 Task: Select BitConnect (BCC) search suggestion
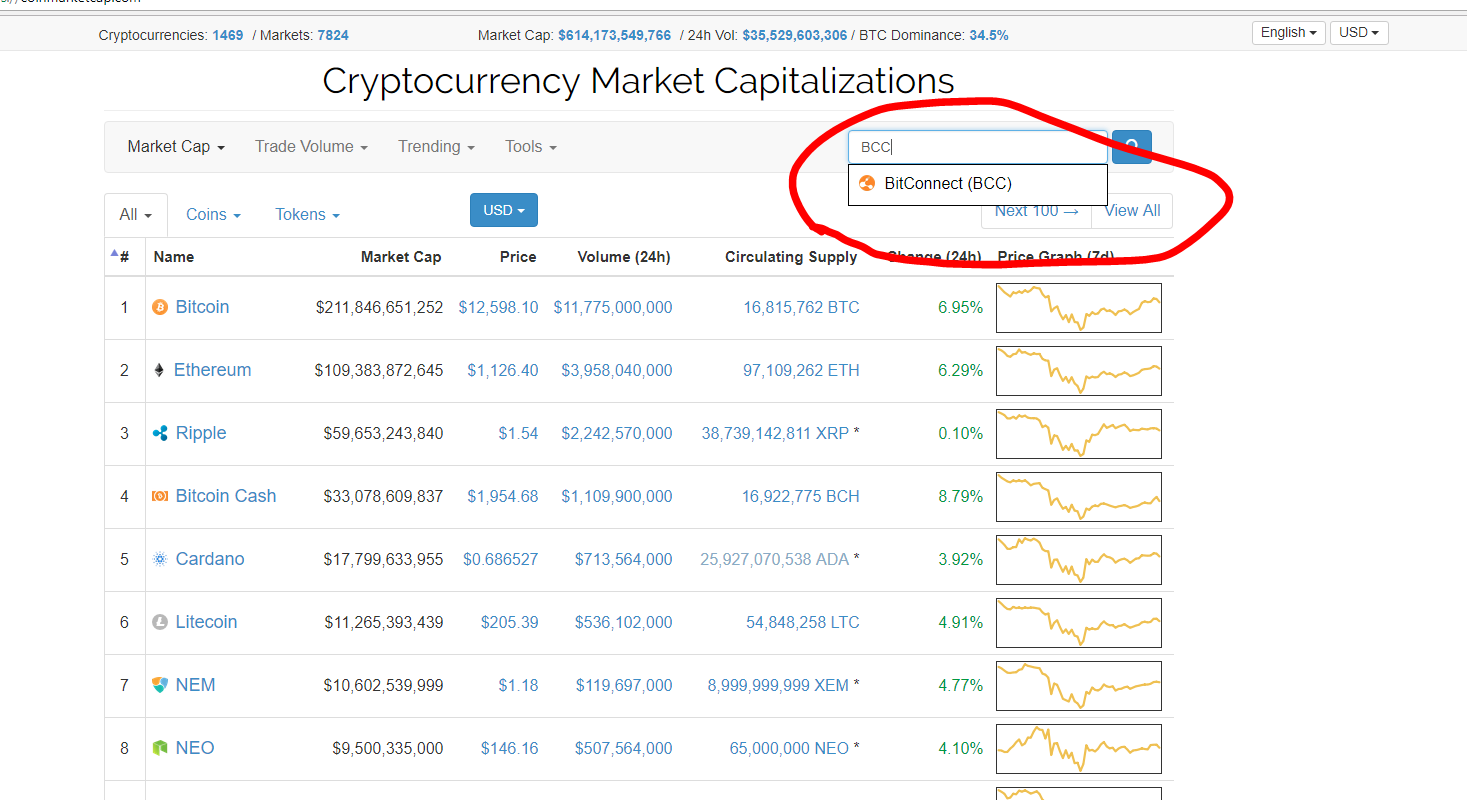pyautogui.click(x=977, y=184)
